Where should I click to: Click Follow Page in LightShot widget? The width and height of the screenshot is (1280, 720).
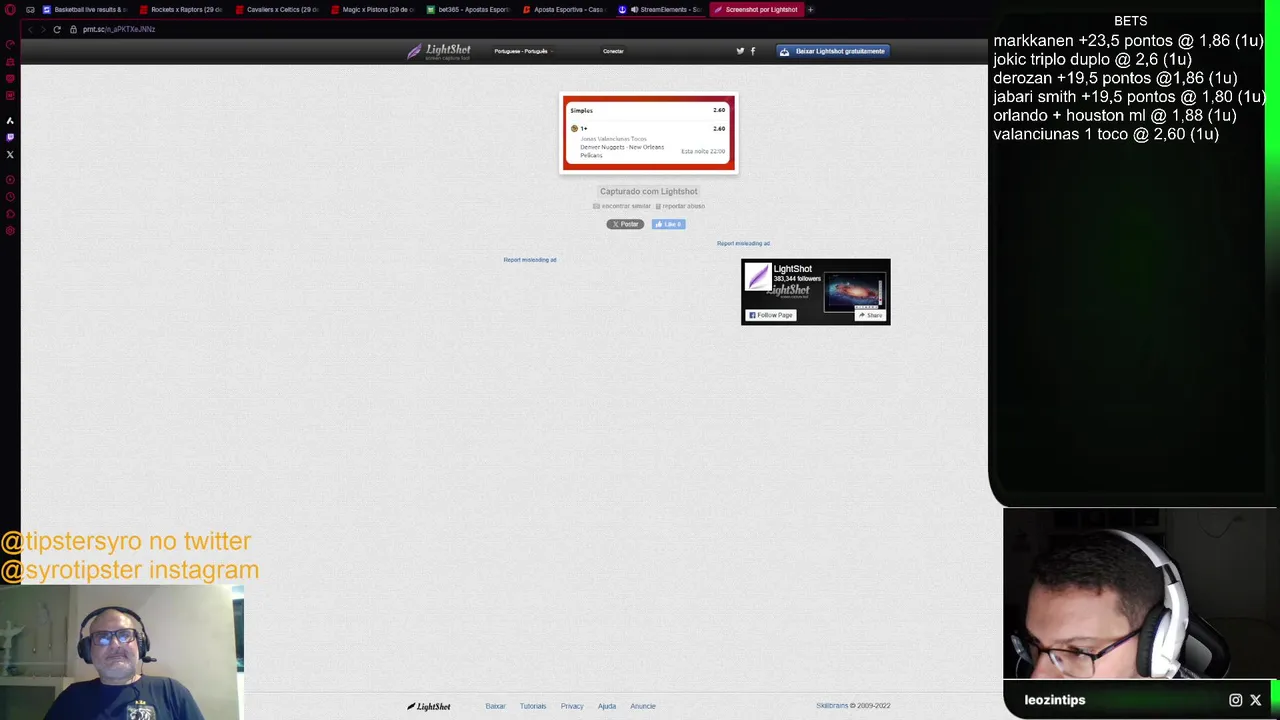(x=771, y=315)
